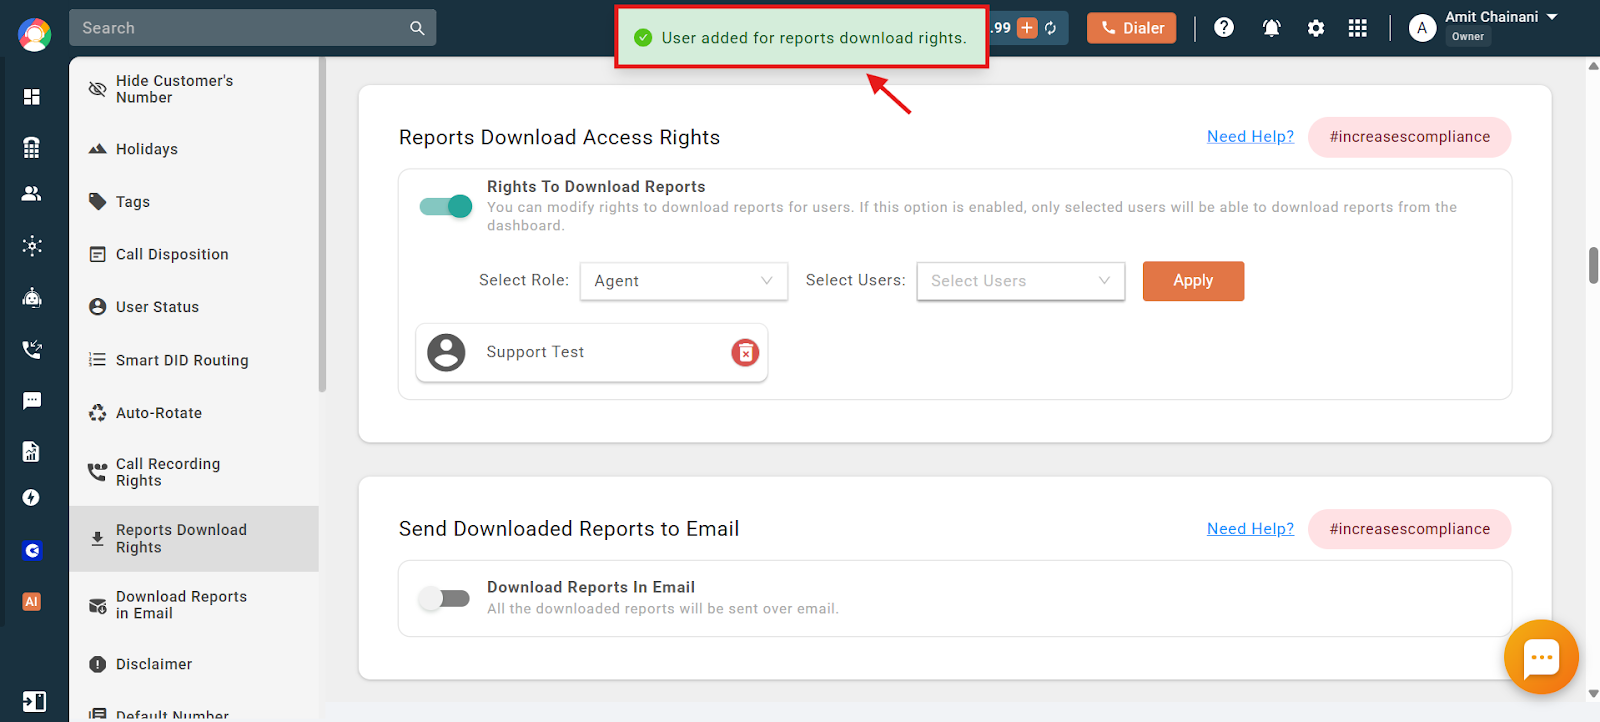Open the reports document icon in the left rail
The height and width of the screenshot is (722, 1600).
pos(32,452)
